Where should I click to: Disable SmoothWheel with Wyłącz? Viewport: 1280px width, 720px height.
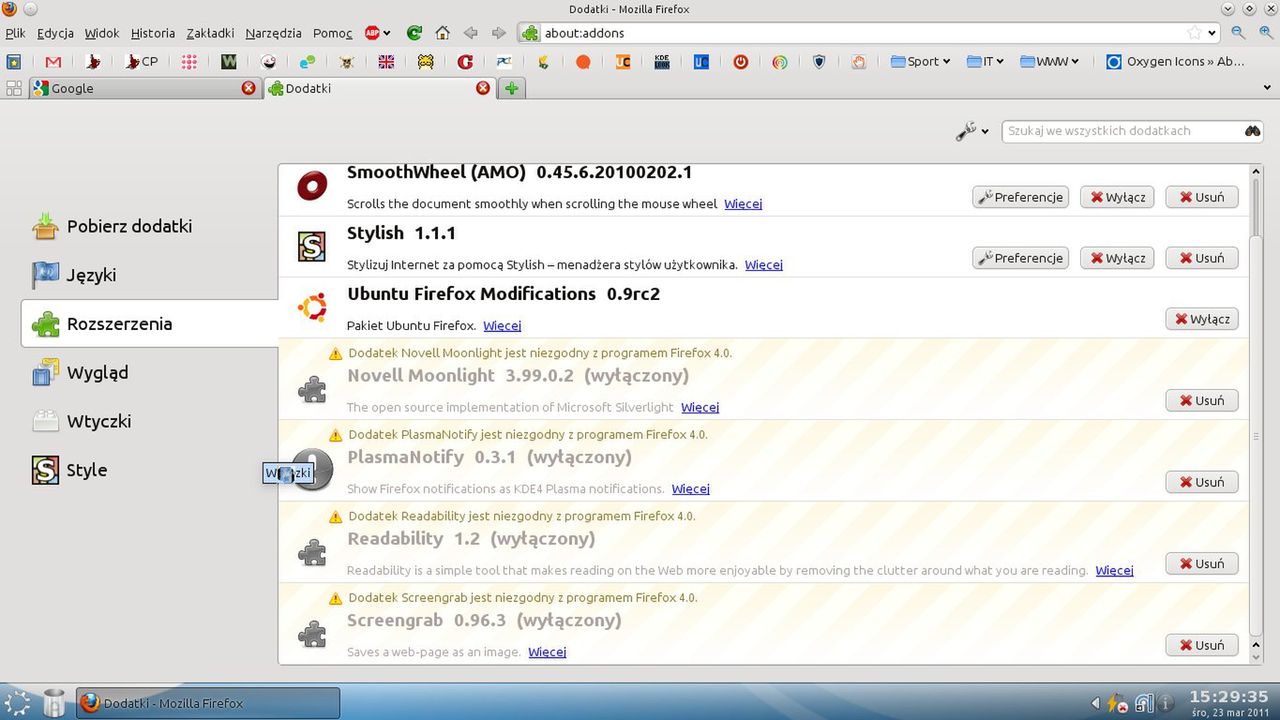[1117, 197]
